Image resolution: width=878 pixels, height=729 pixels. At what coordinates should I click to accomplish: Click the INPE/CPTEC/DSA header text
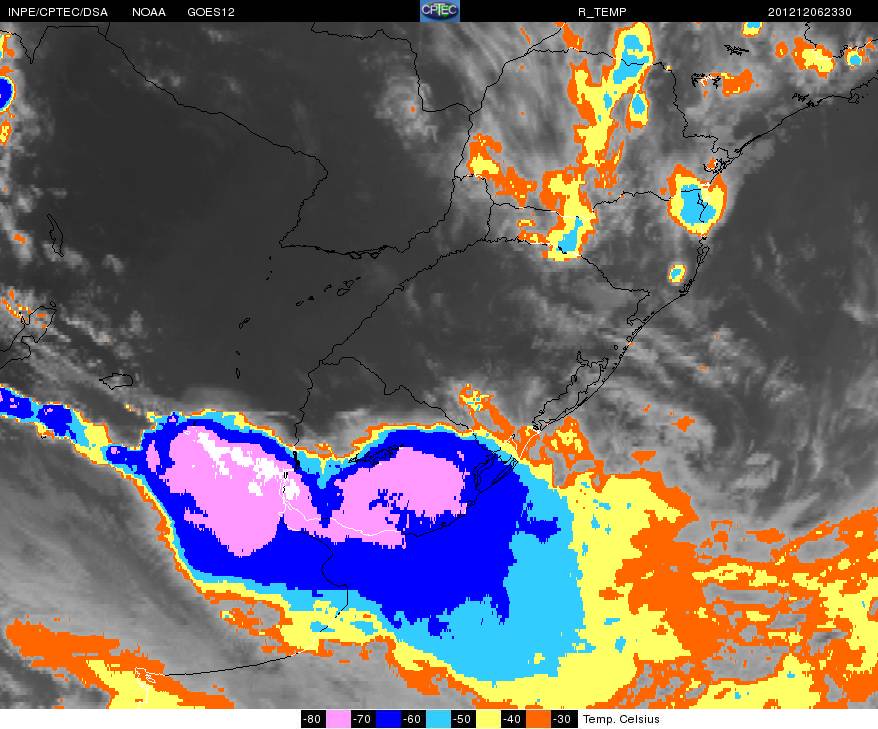tap(58, 12)
